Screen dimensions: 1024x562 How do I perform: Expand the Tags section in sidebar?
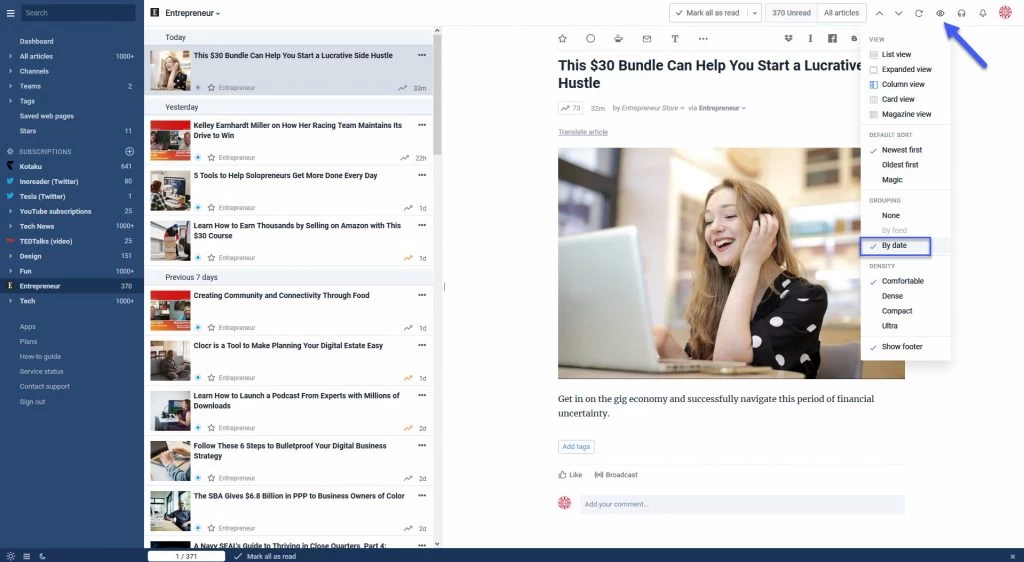coord(10,101)
